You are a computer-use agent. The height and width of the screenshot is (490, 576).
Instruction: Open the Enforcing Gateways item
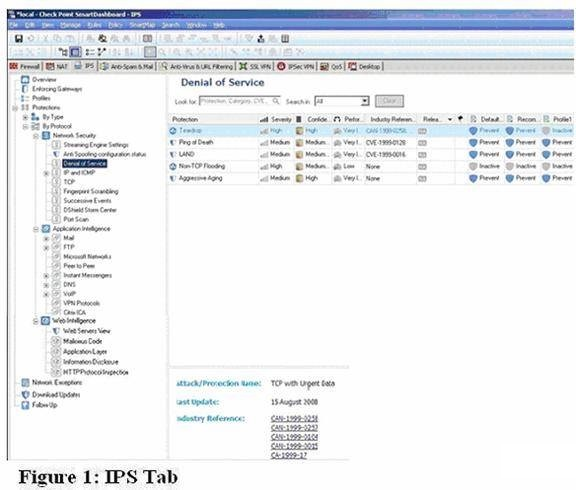coord(57,89)
